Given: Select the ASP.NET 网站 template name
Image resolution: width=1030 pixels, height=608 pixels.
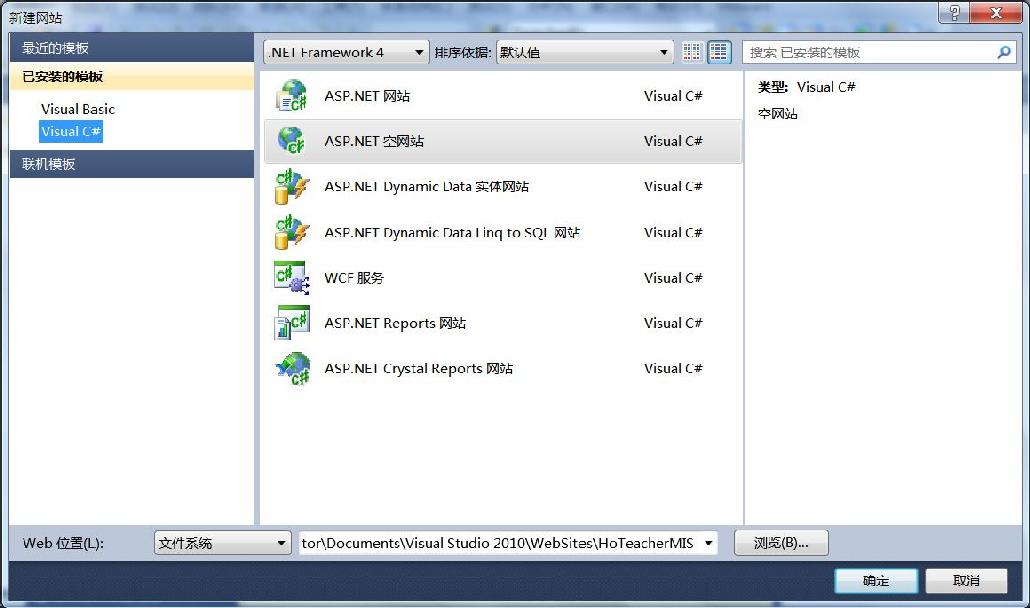Looking at the screenshot, I should 367,97.
